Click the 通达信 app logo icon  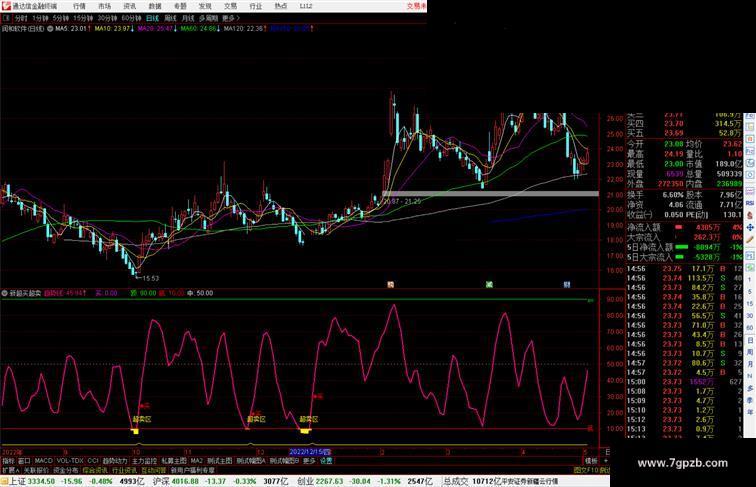(6, 6)
